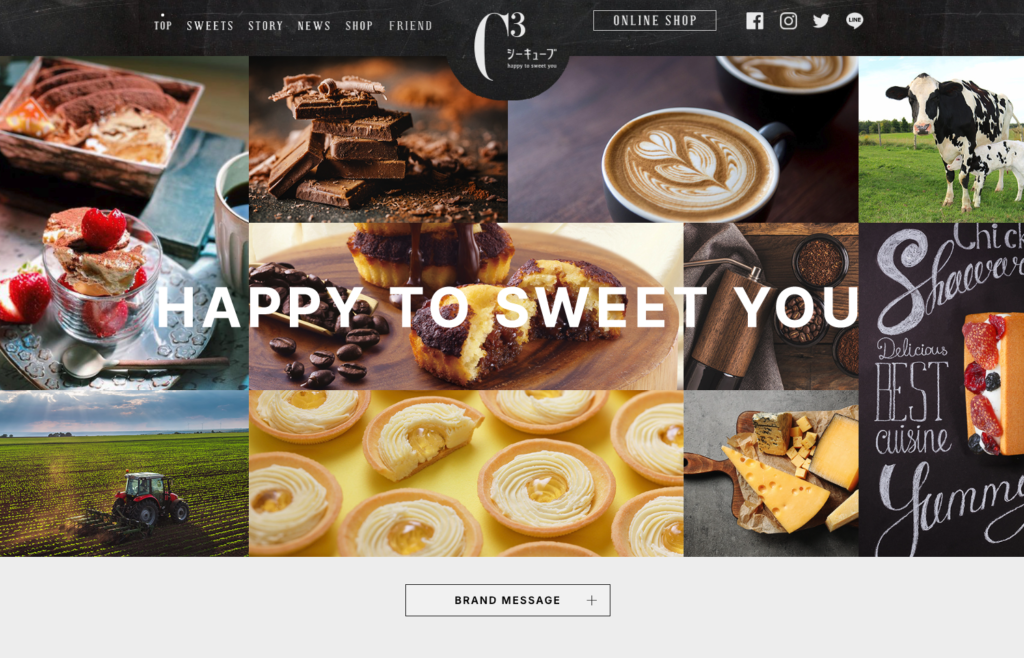This screenshot has width=1024, height=658.
Task: Open the SWEETS menu item
Action: point(210,25)
